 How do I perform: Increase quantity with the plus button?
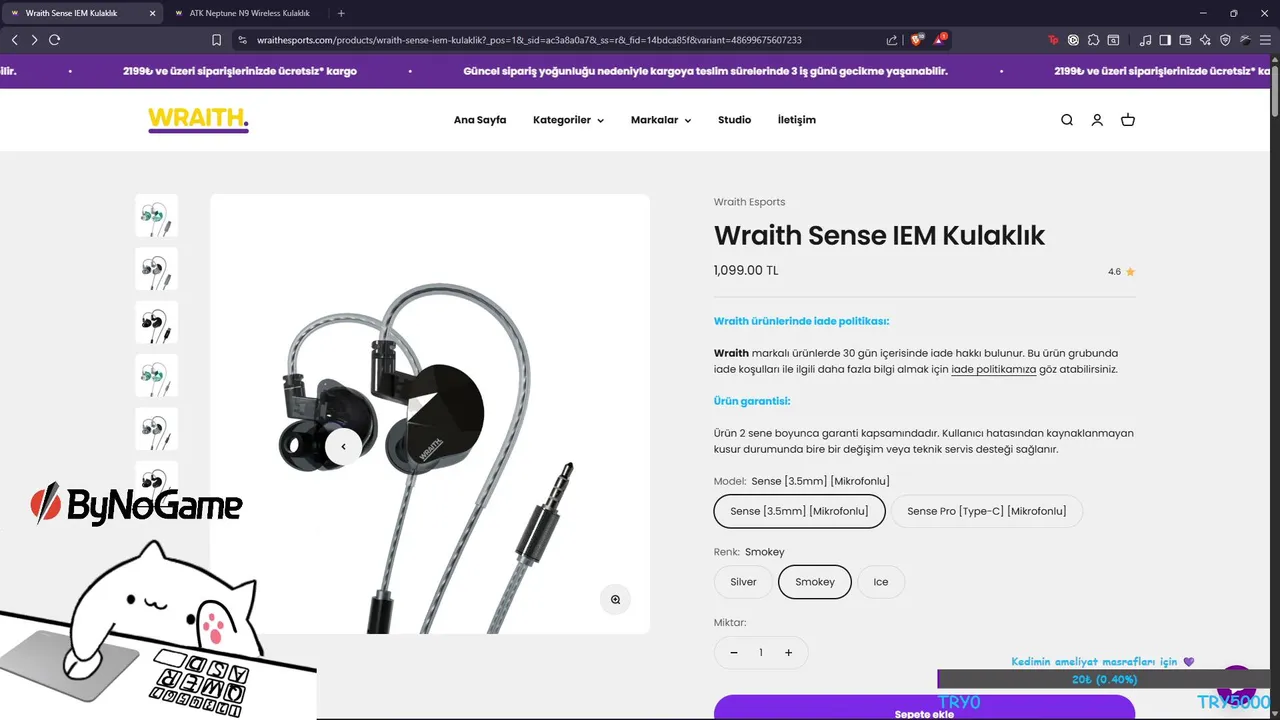(x=788, y=653)
